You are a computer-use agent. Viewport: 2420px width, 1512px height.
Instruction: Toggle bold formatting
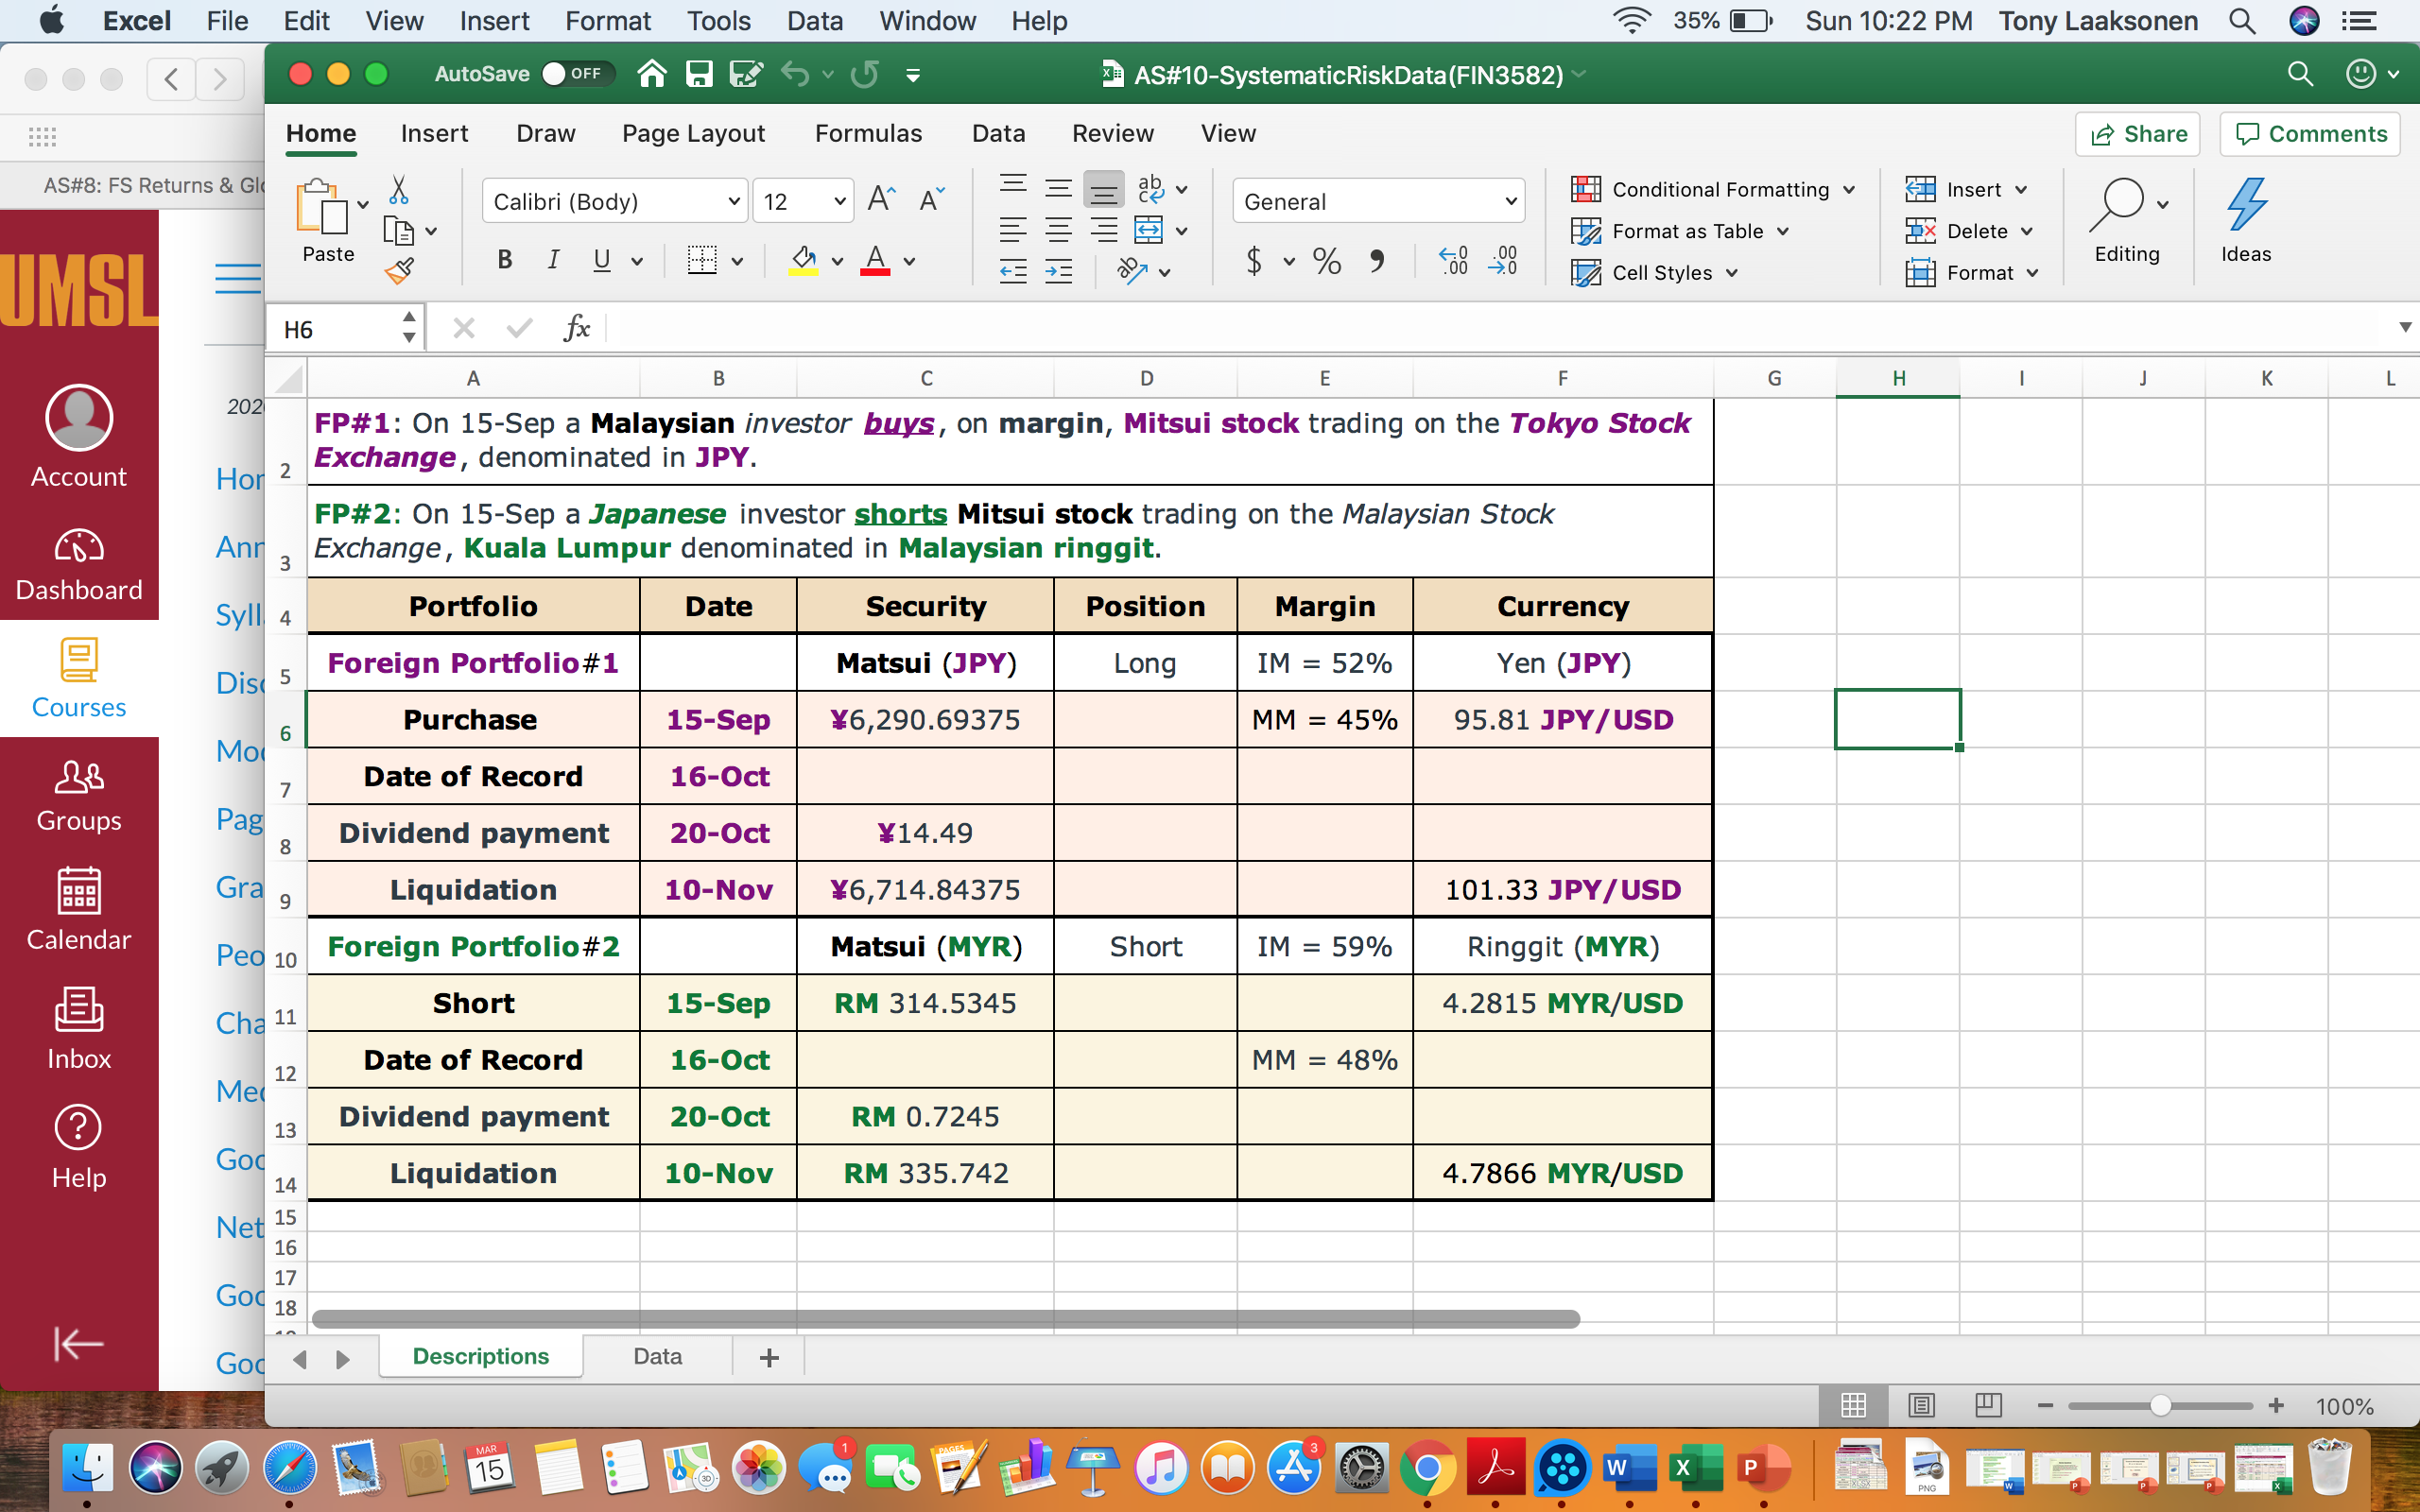pos(504,259)
